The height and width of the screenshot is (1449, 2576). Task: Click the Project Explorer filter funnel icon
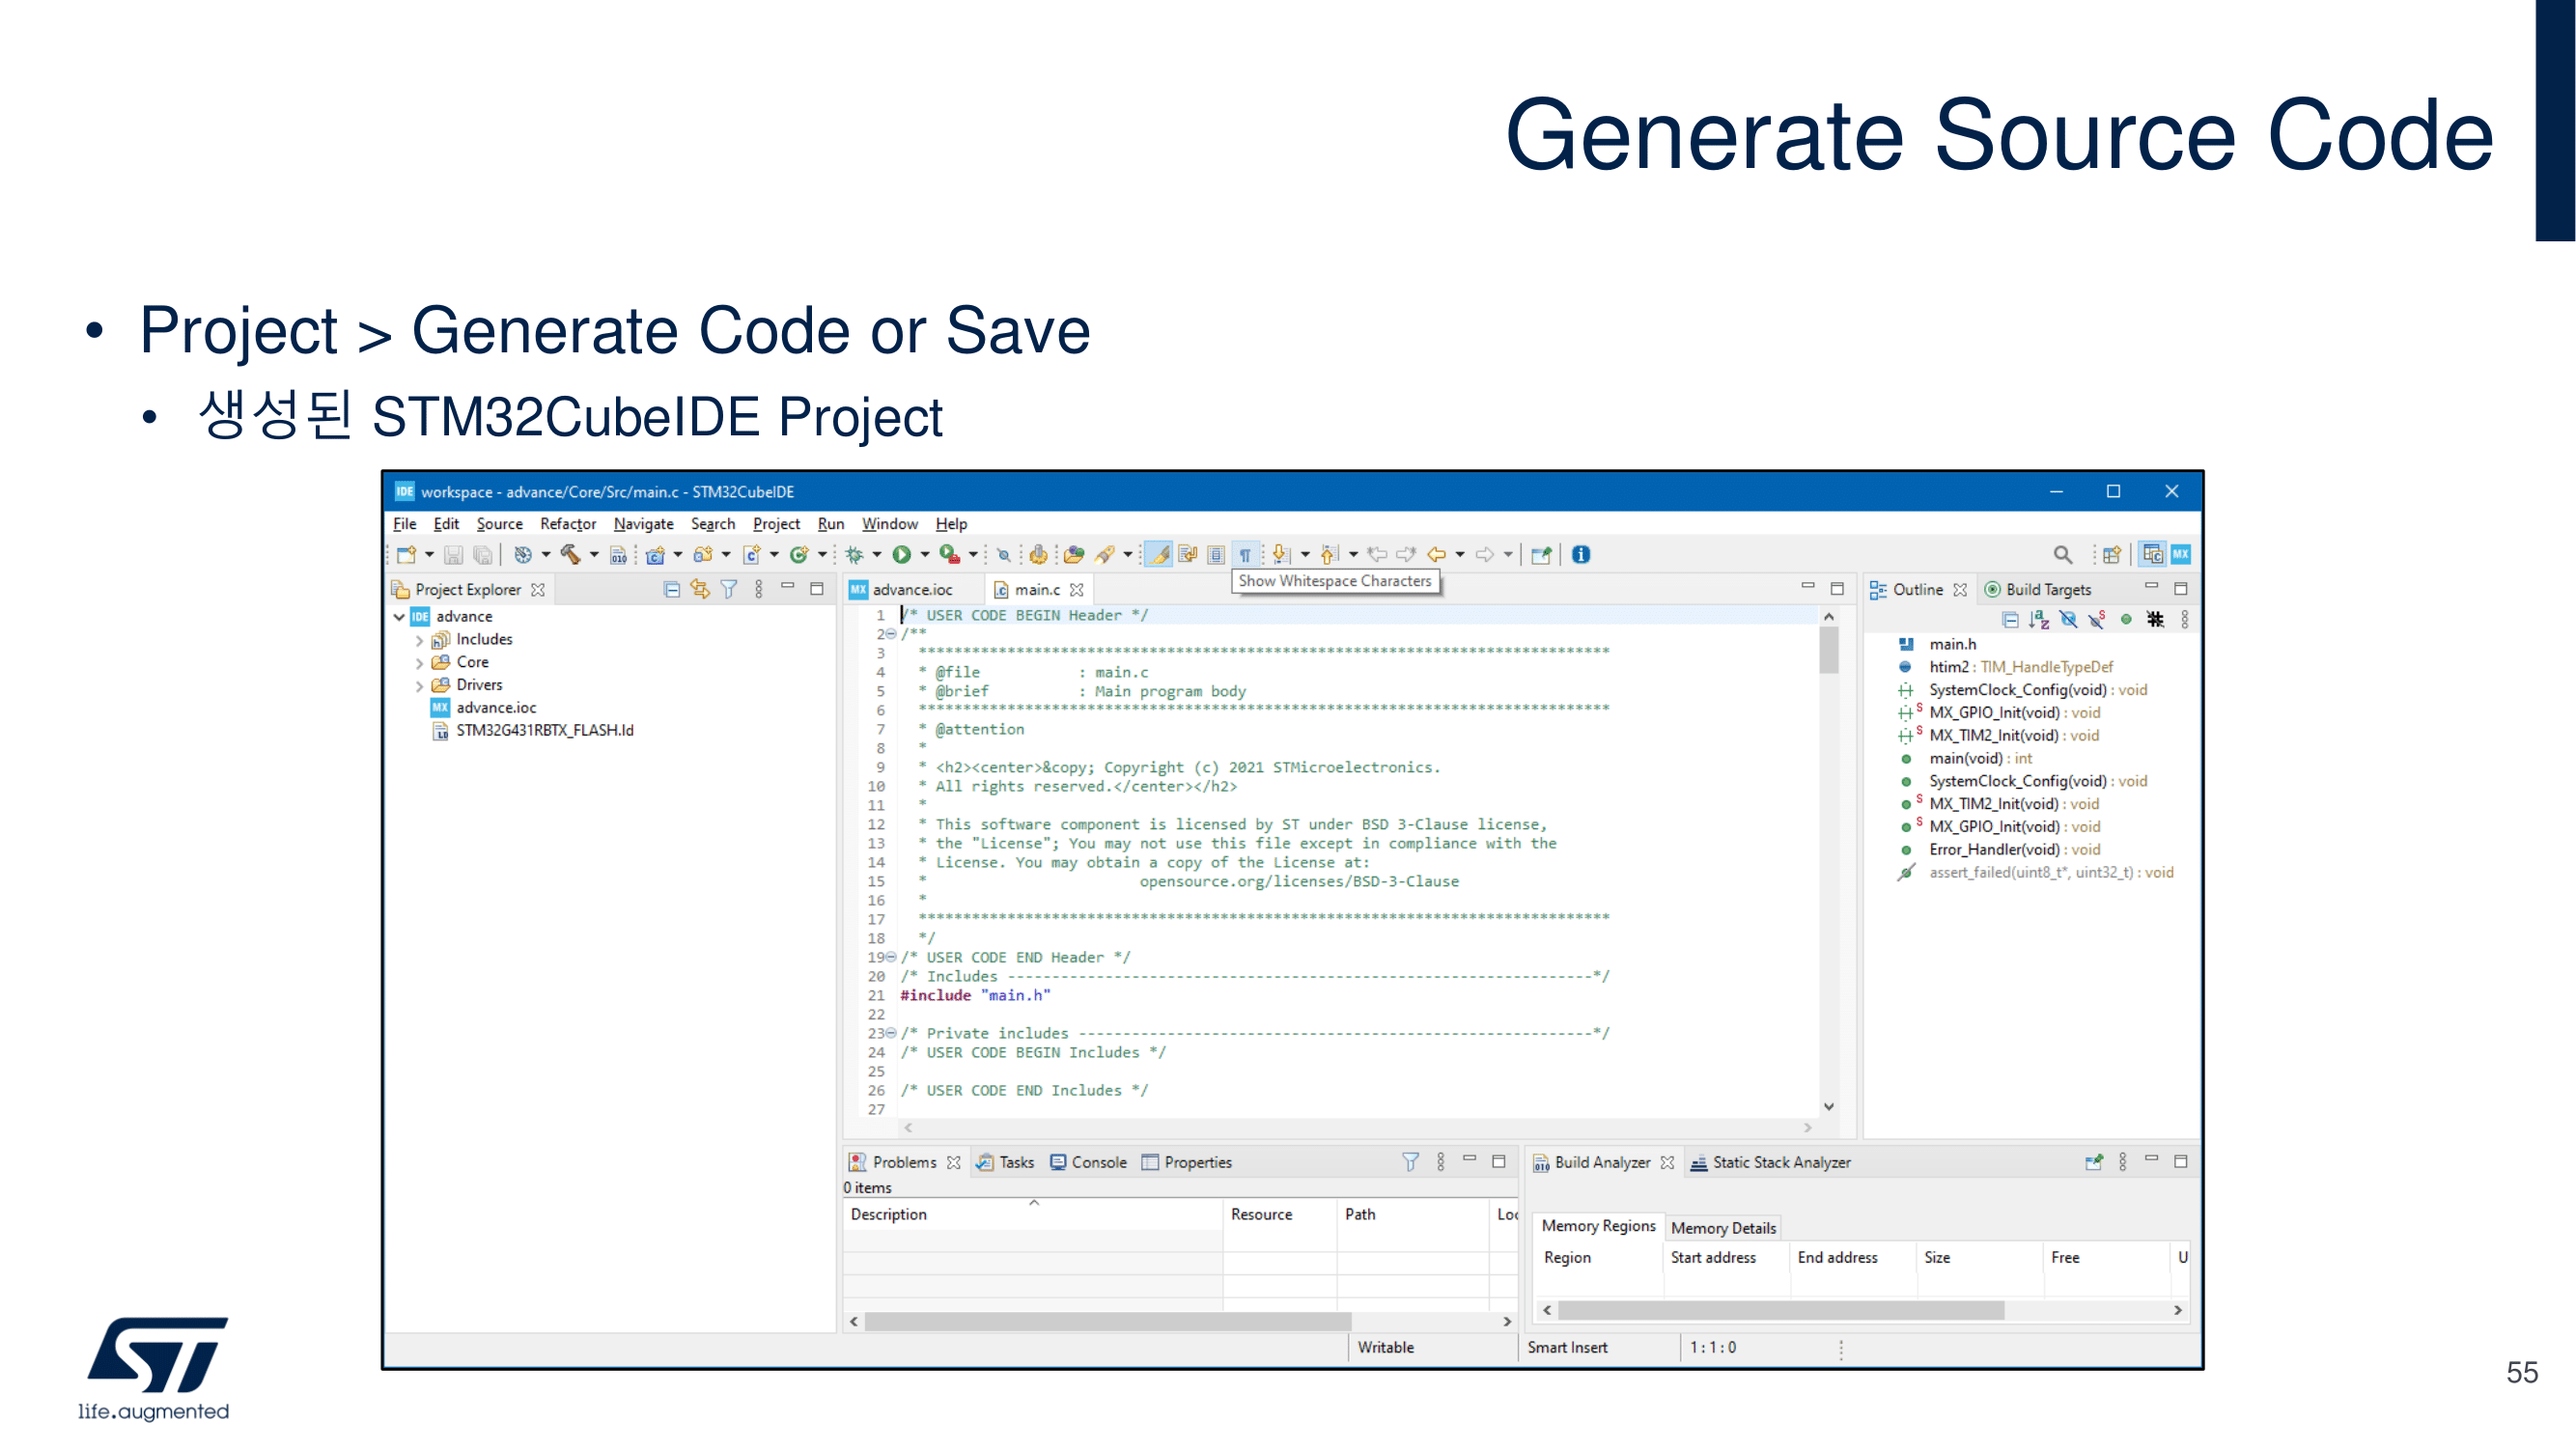729,589
